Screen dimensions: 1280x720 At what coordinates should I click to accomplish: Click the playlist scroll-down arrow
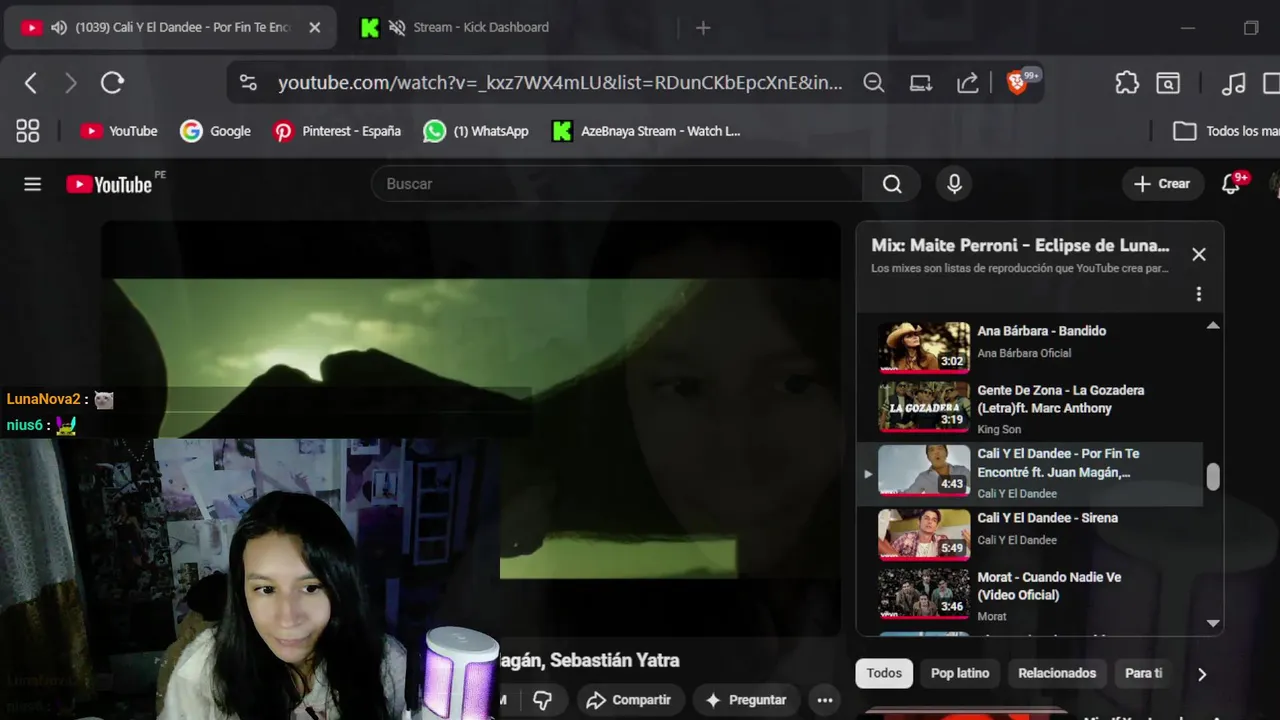(x=1213, y=623)
